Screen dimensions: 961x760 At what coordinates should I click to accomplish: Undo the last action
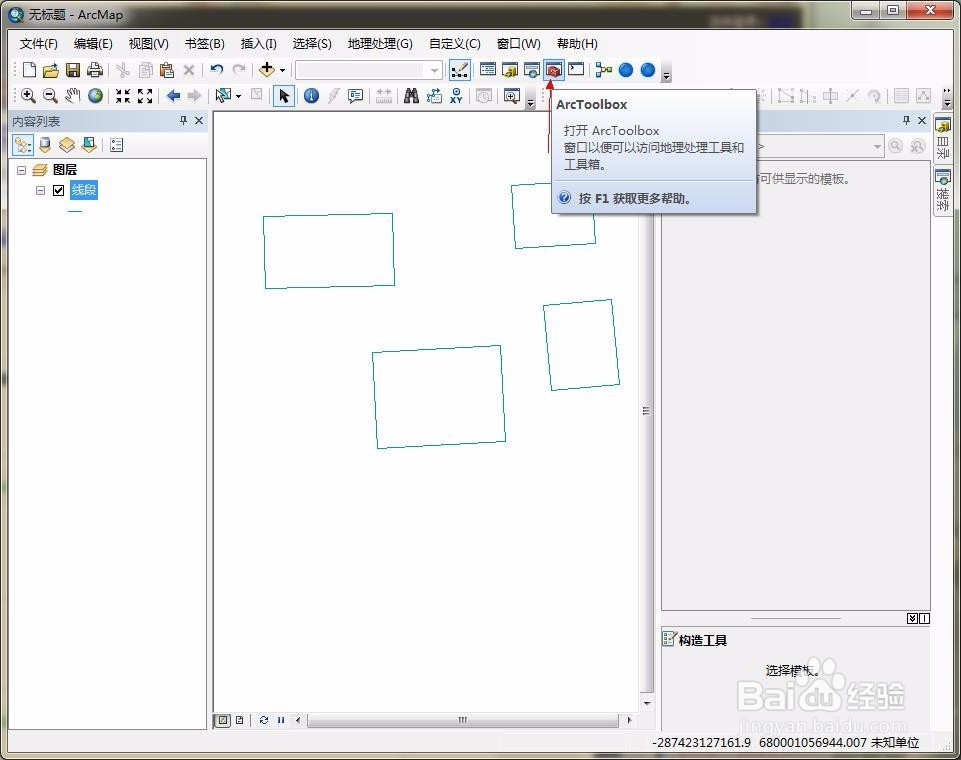point(216,70)
